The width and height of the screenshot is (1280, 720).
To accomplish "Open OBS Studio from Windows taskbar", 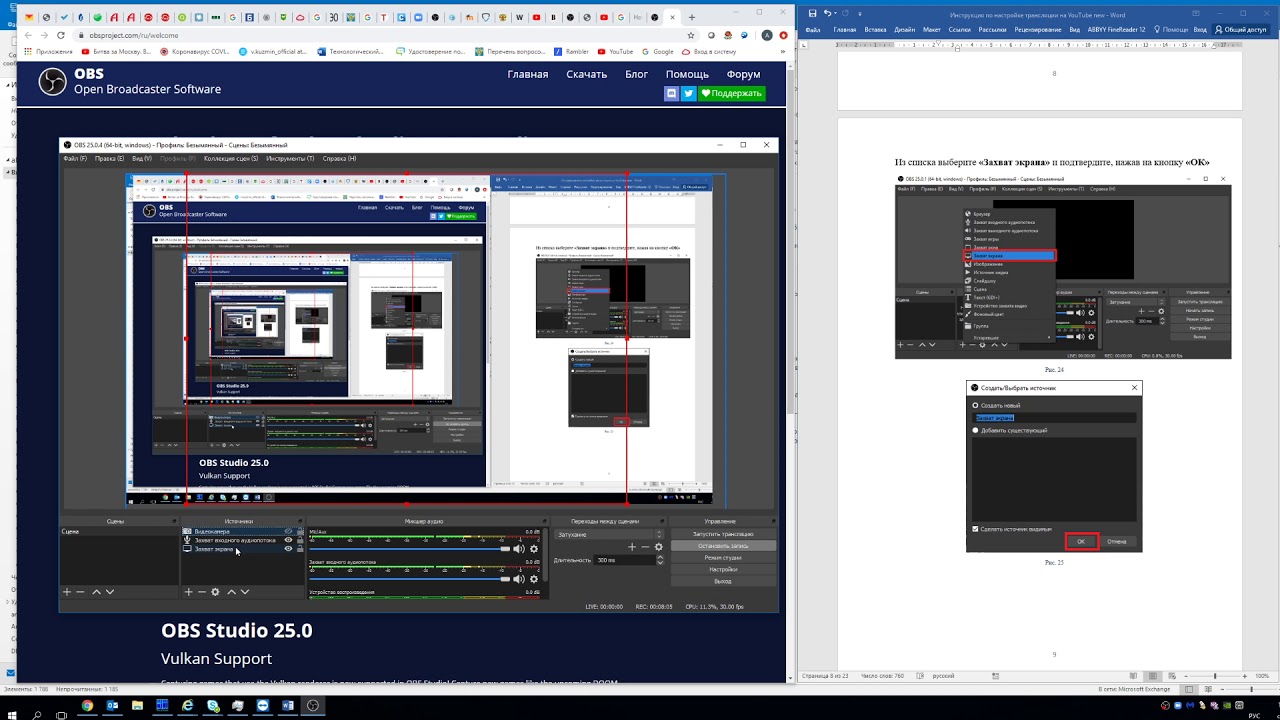I will point(313,706).
